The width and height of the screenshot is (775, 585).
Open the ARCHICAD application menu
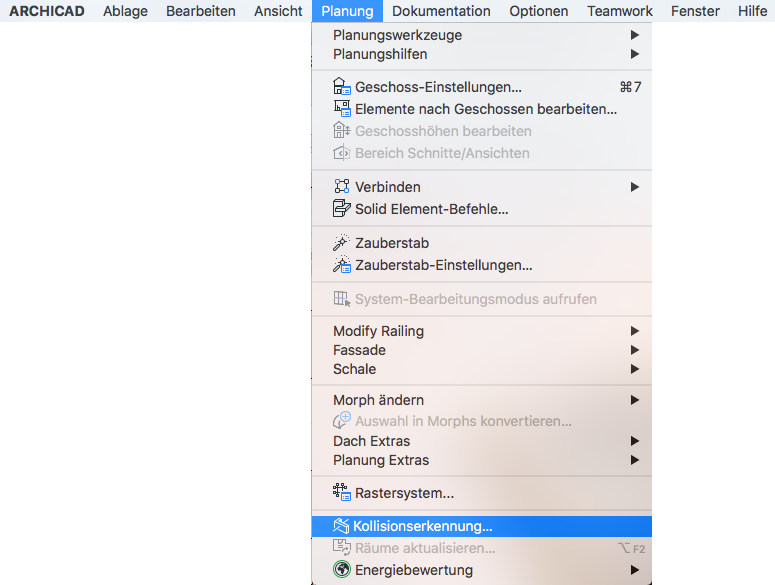click(x=47, y=11)
